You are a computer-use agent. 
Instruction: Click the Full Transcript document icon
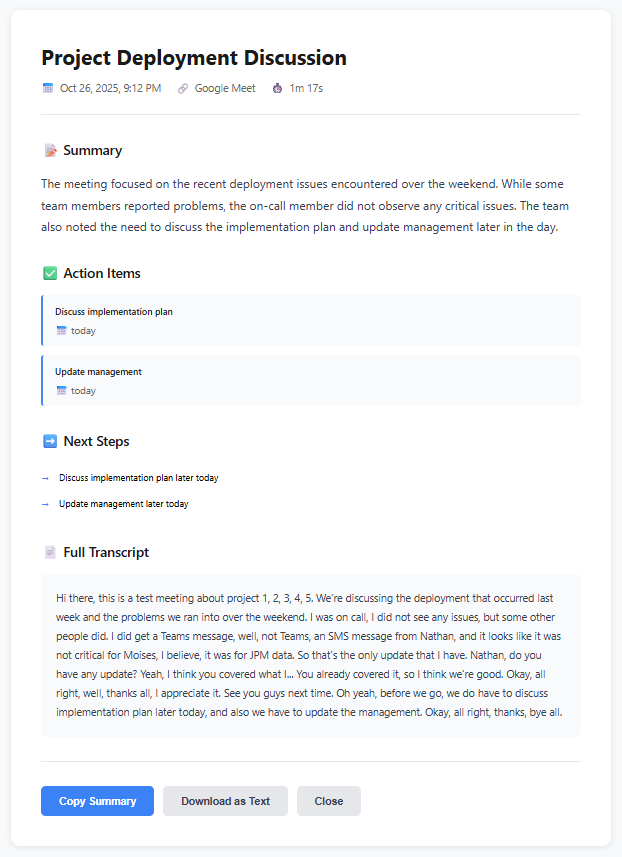click(x=50, y=552)
